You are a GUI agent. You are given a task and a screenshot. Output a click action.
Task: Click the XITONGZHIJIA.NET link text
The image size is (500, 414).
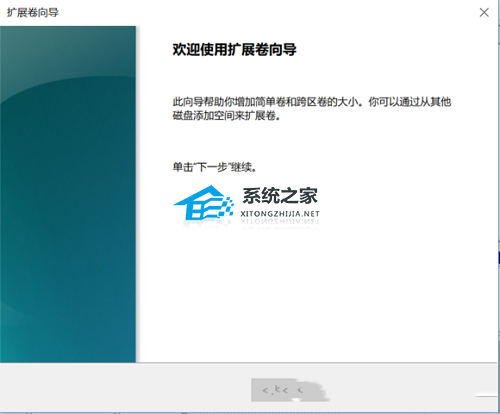[x=280, y=214]
